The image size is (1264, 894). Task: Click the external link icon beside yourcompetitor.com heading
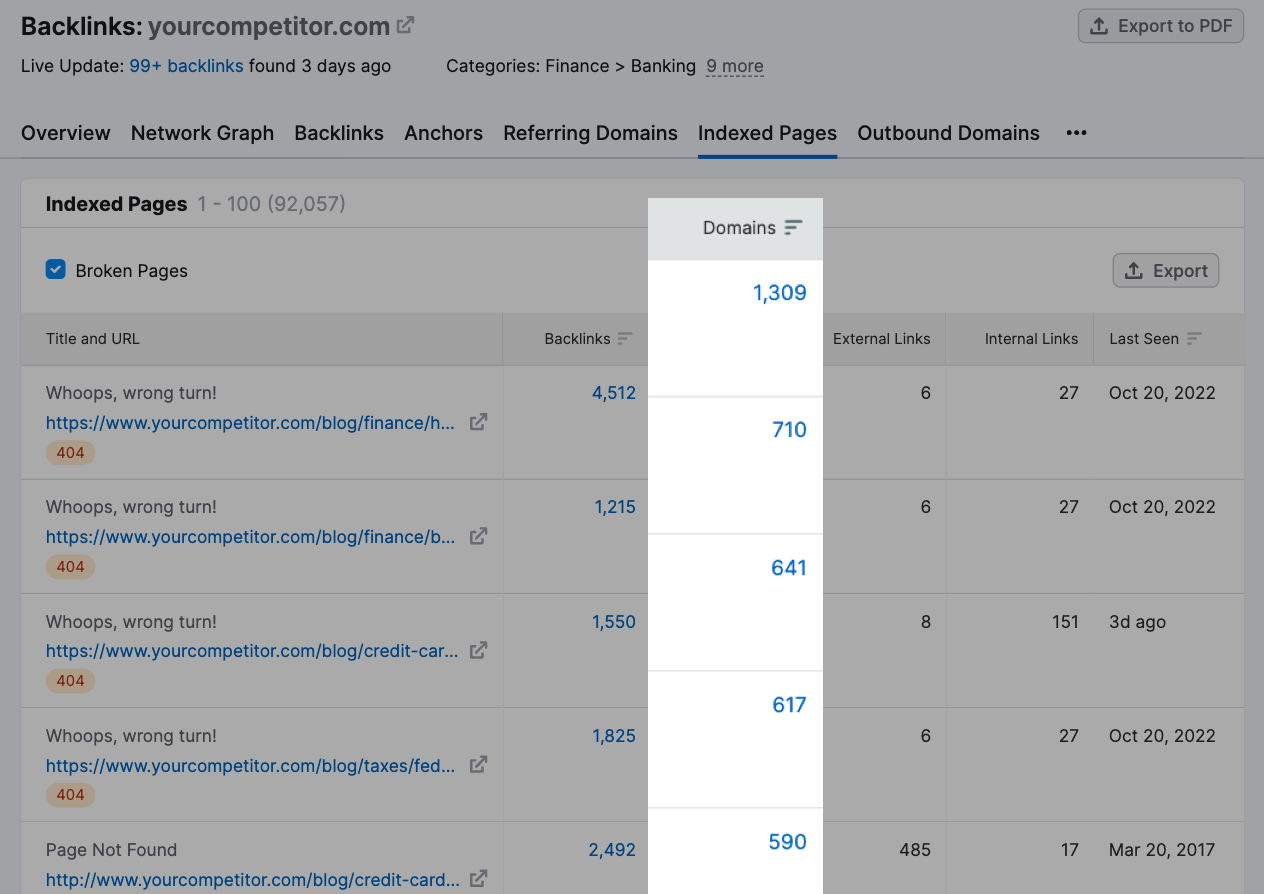pos(404,25)
